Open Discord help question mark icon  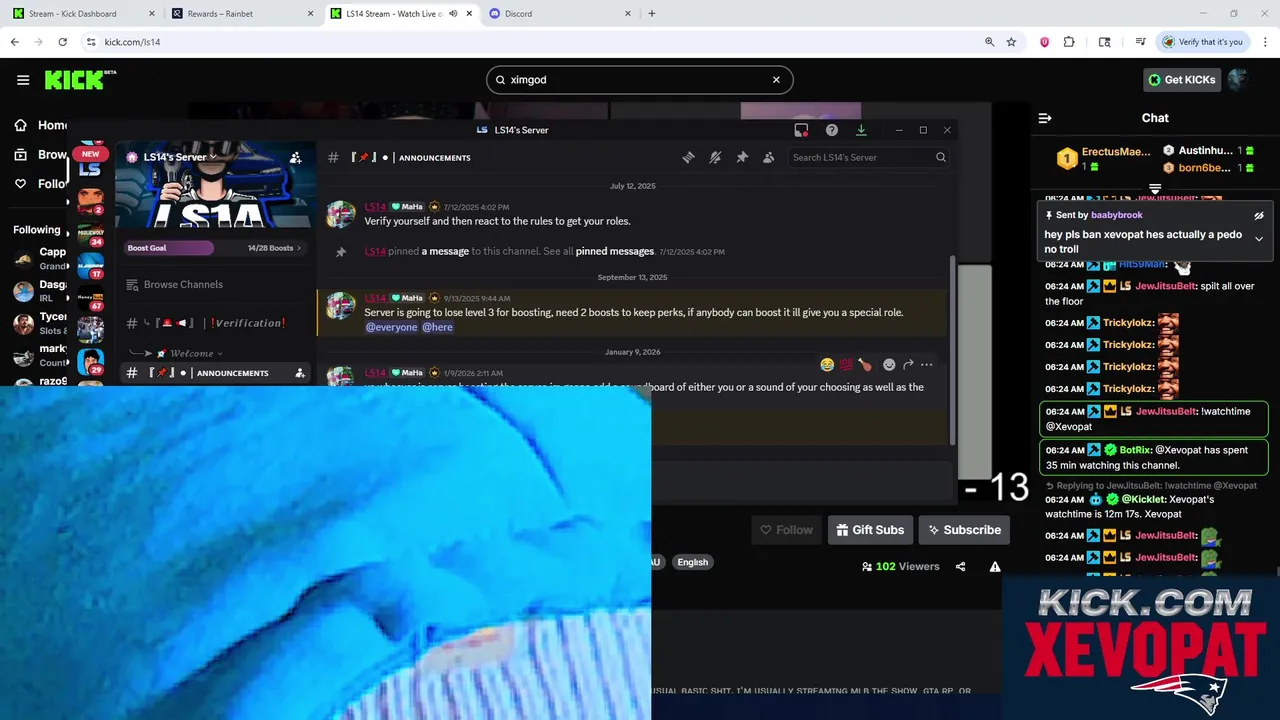832,130
